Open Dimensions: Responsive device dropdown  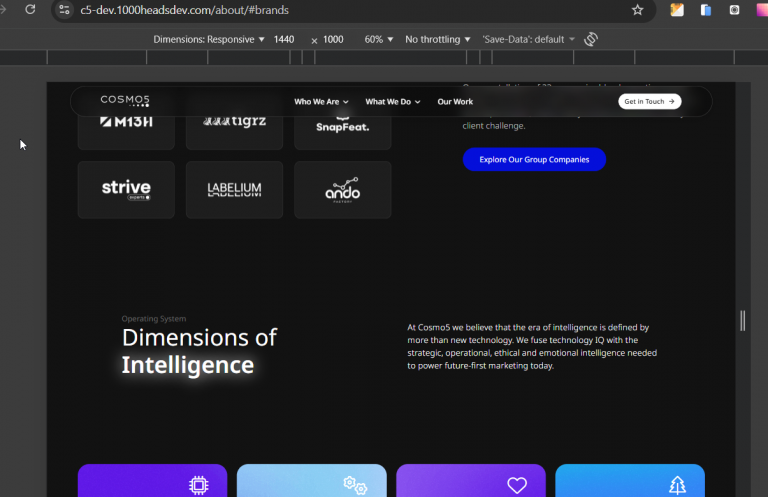[209, 39]
